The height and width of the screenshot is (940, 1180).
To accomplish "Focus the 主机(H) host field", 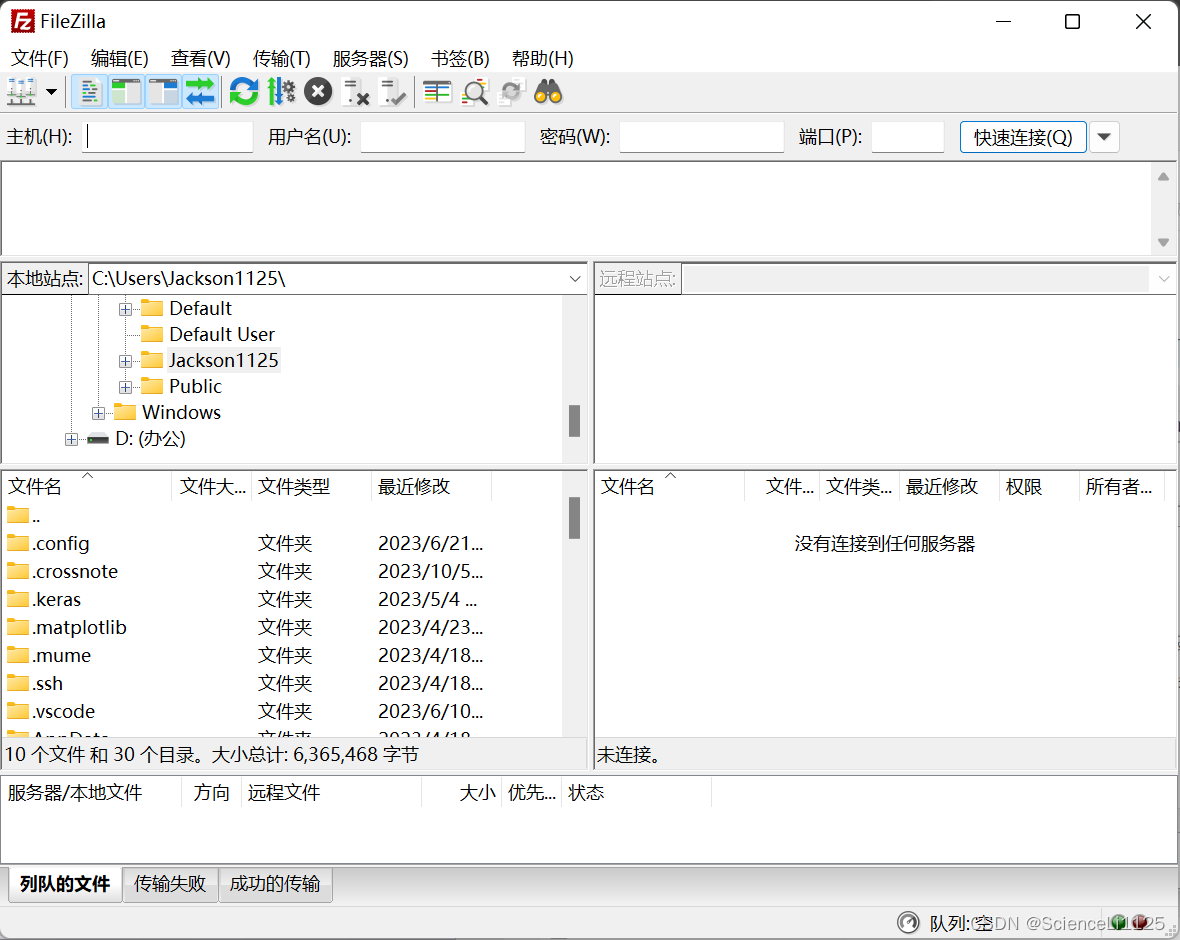I will point(167,137).
